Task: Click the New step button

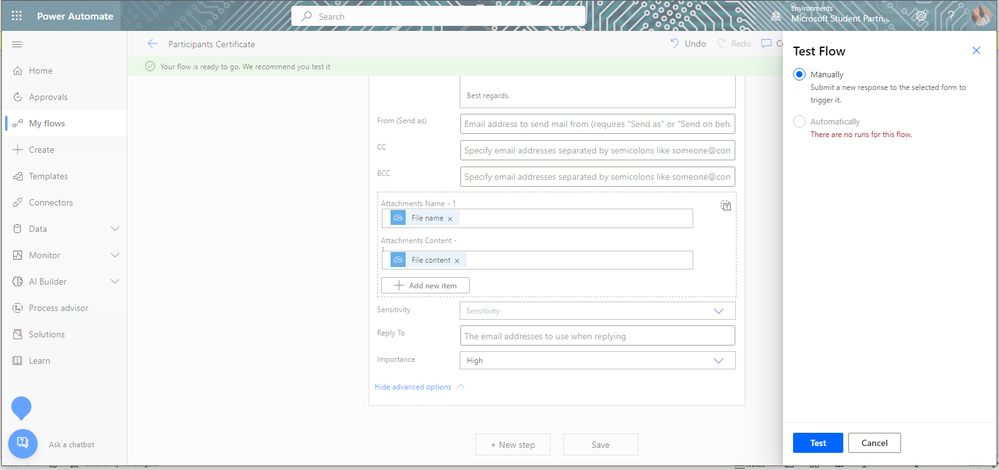Action: tap(513, 445)
